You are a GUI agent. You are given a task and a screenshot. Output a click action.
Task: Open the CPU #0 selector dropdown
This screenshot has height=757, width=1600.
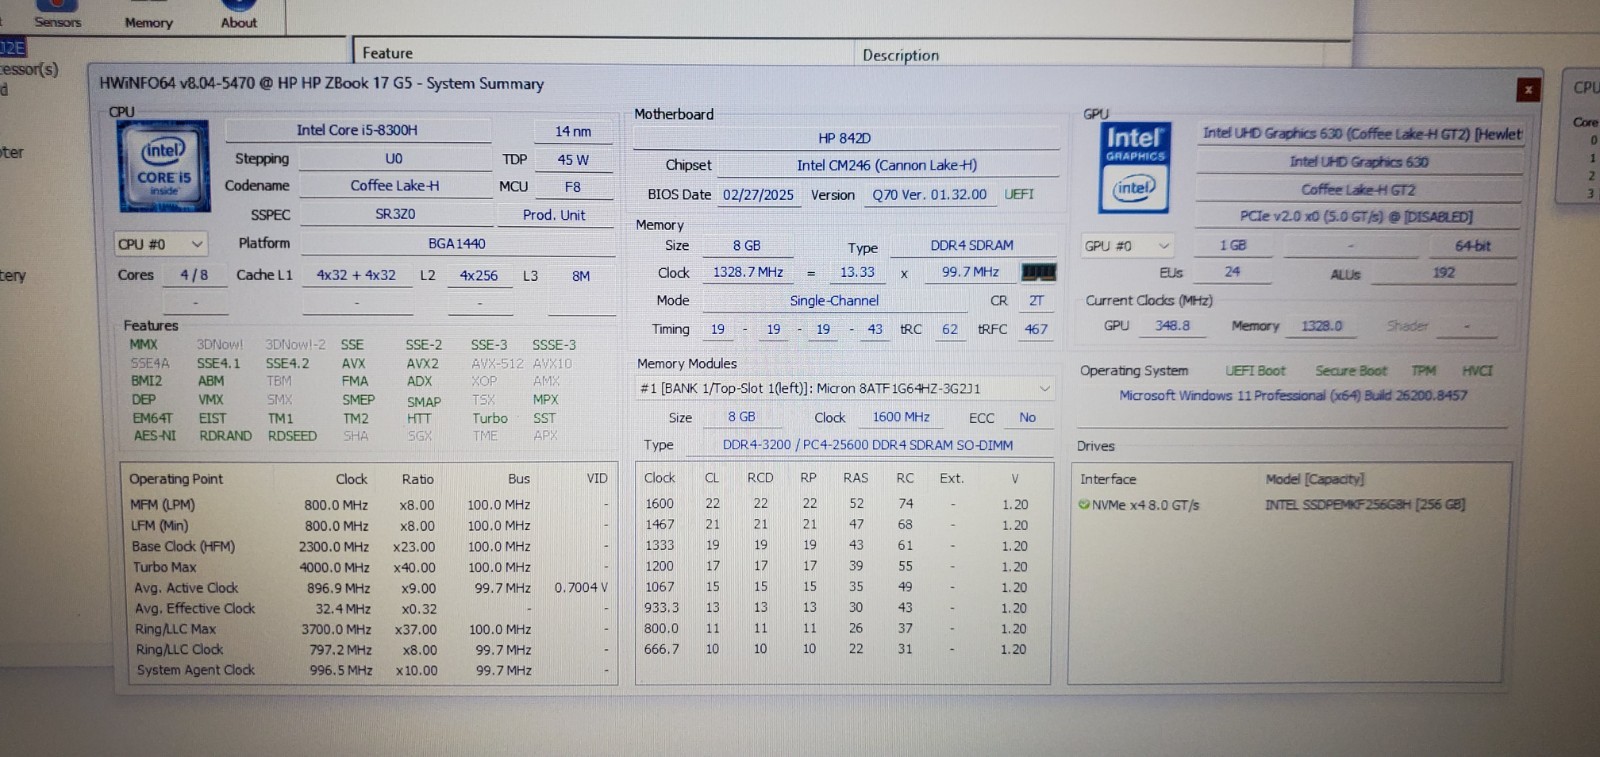(x=160, y=244)
